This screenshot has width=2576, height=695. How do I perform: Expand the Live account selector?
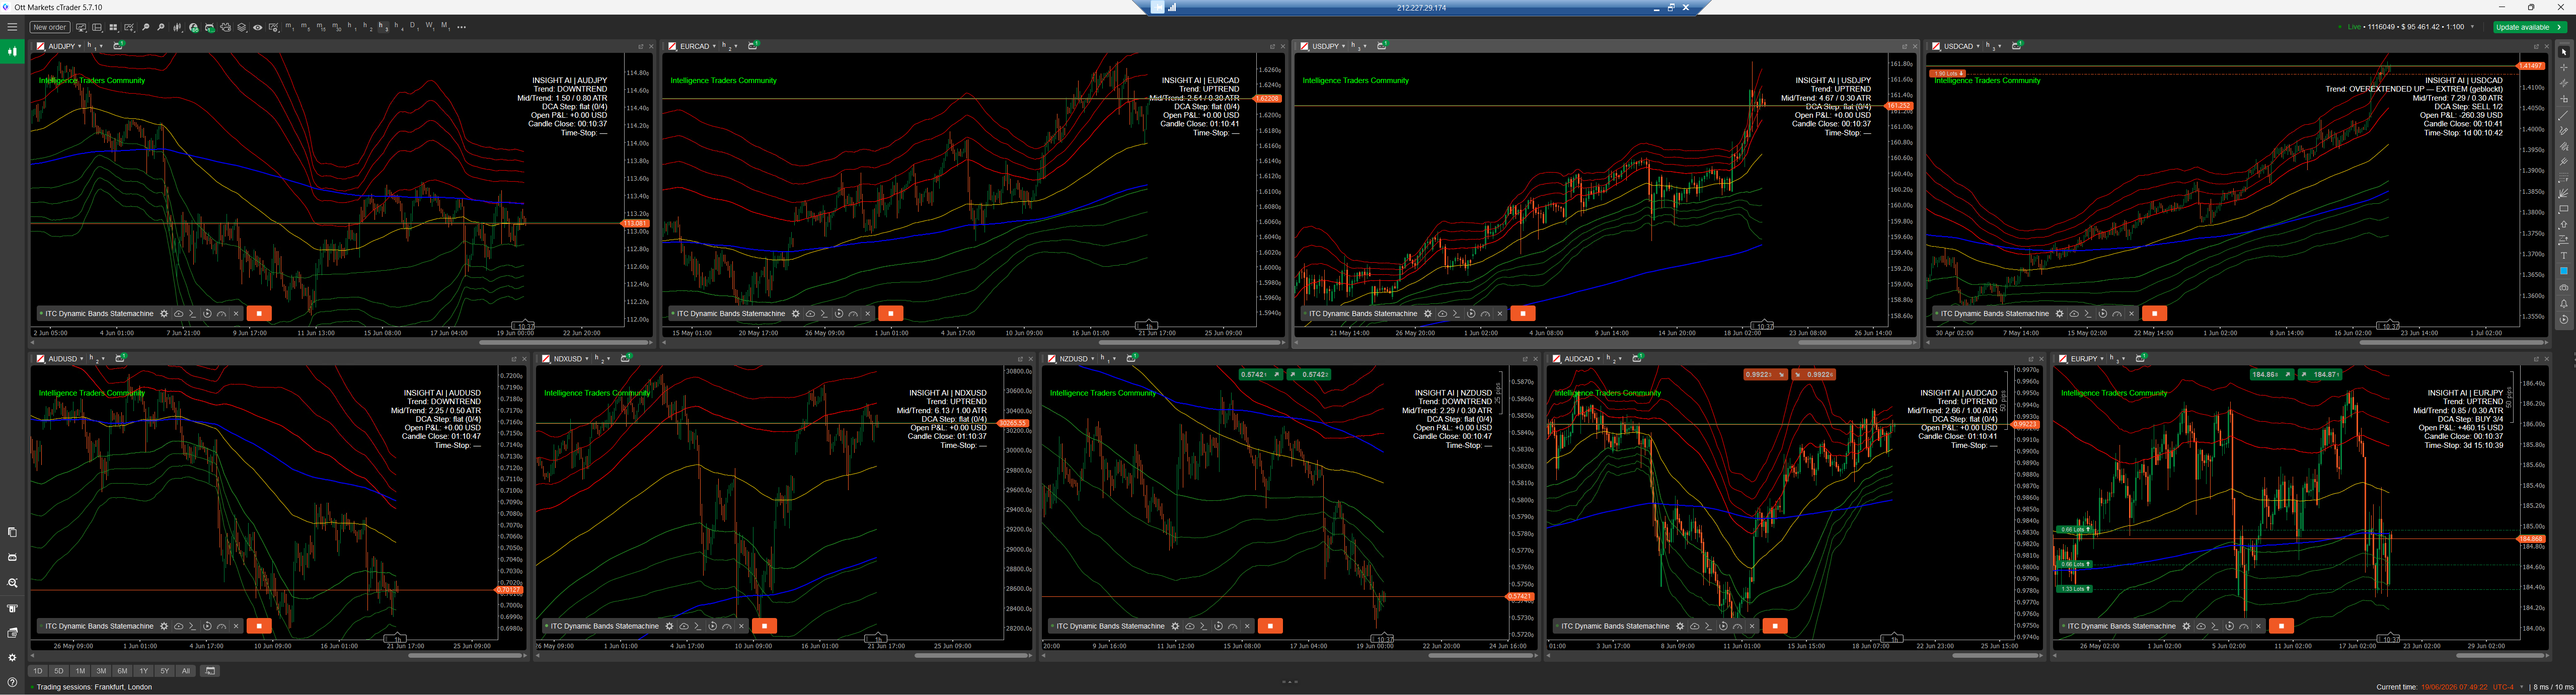click(2472, 27)
